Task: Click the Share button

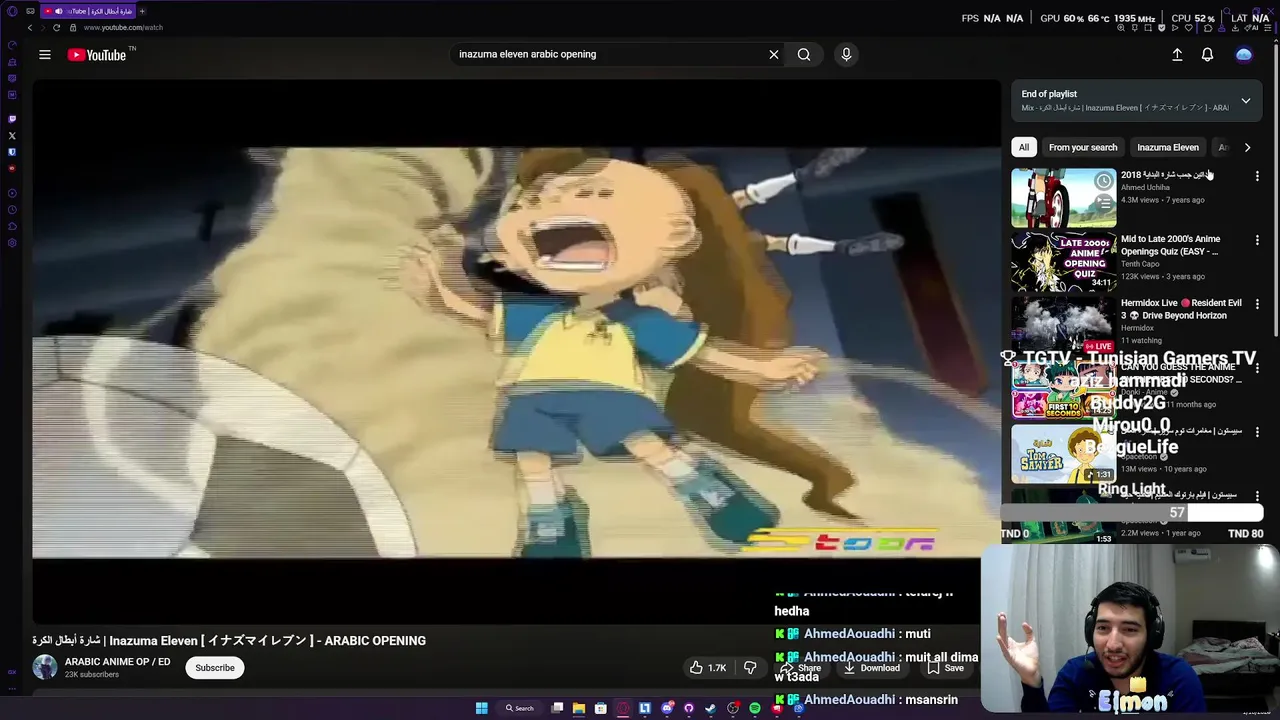Action: click(801, 668)
